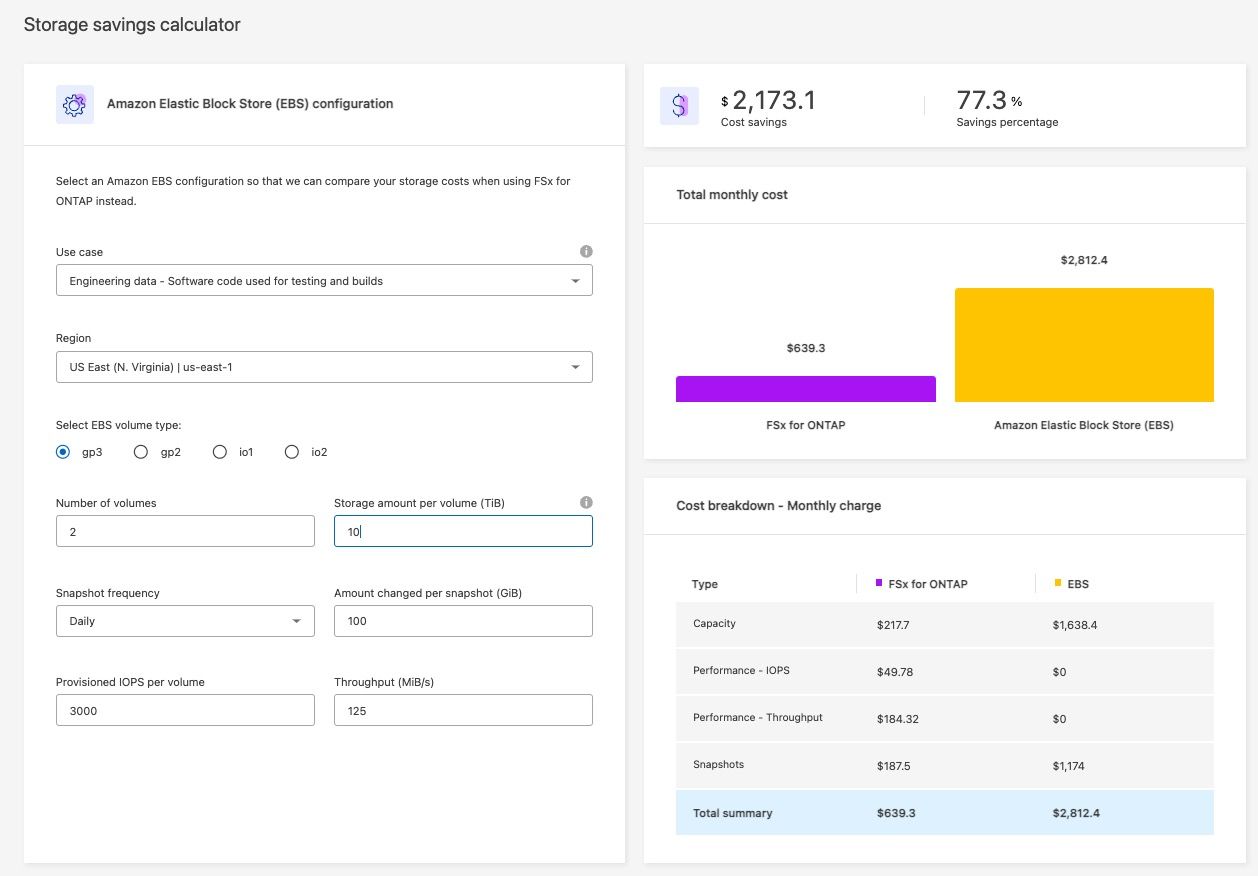Click the yellow EBS legend marker
Image resolution: width=1258 pixels, height=876 pixels.
point(1058,583)
